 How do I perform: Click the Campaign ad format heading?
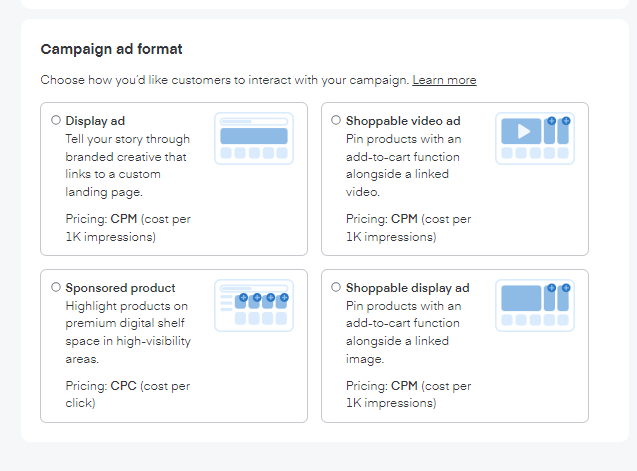111,49
